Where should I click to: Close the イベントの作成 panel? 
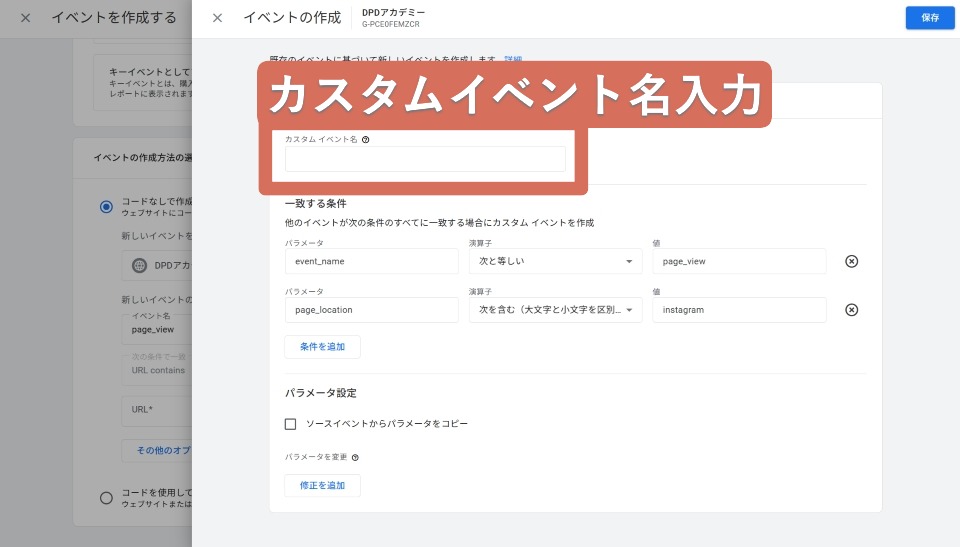217,18
